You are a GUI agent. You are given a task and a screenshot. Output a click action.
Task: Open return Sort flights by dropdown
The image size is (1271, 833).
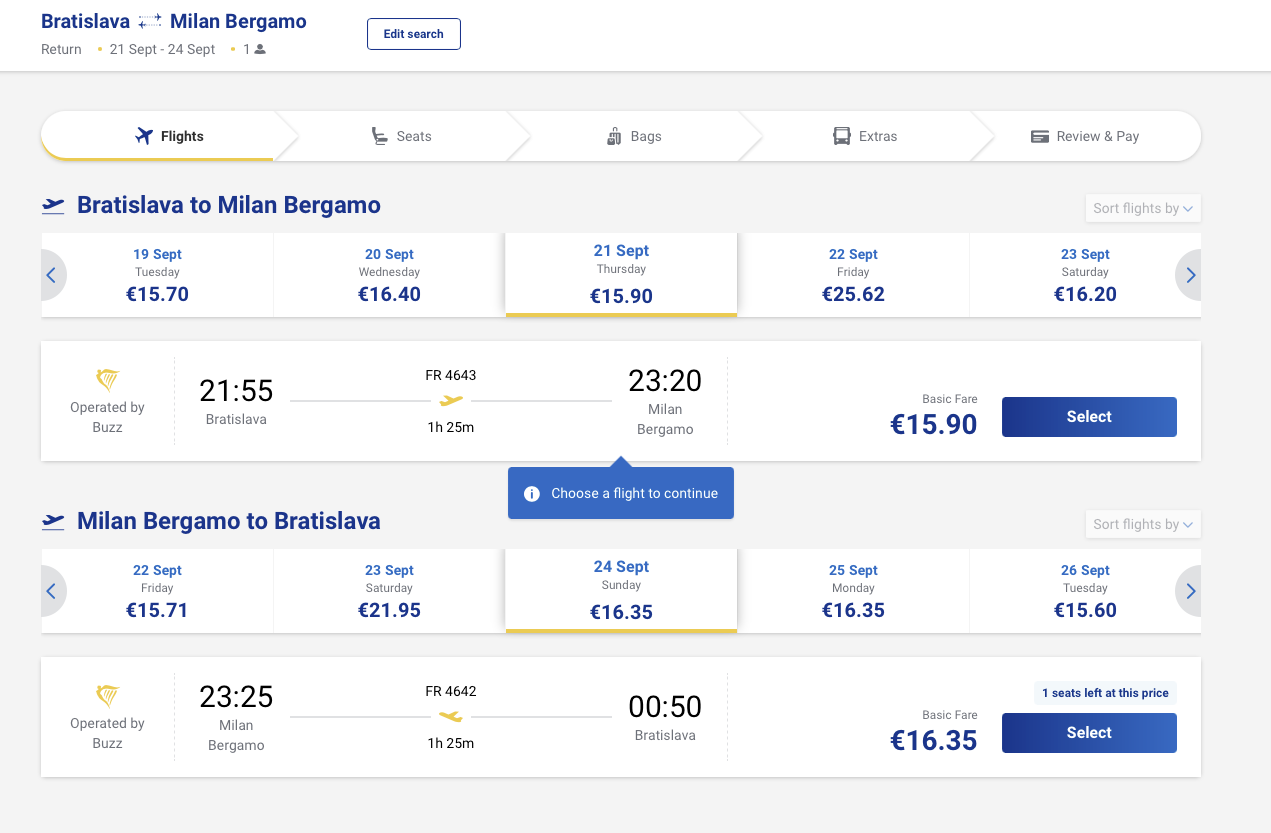pyautogui.click(x=1142, y=524)
